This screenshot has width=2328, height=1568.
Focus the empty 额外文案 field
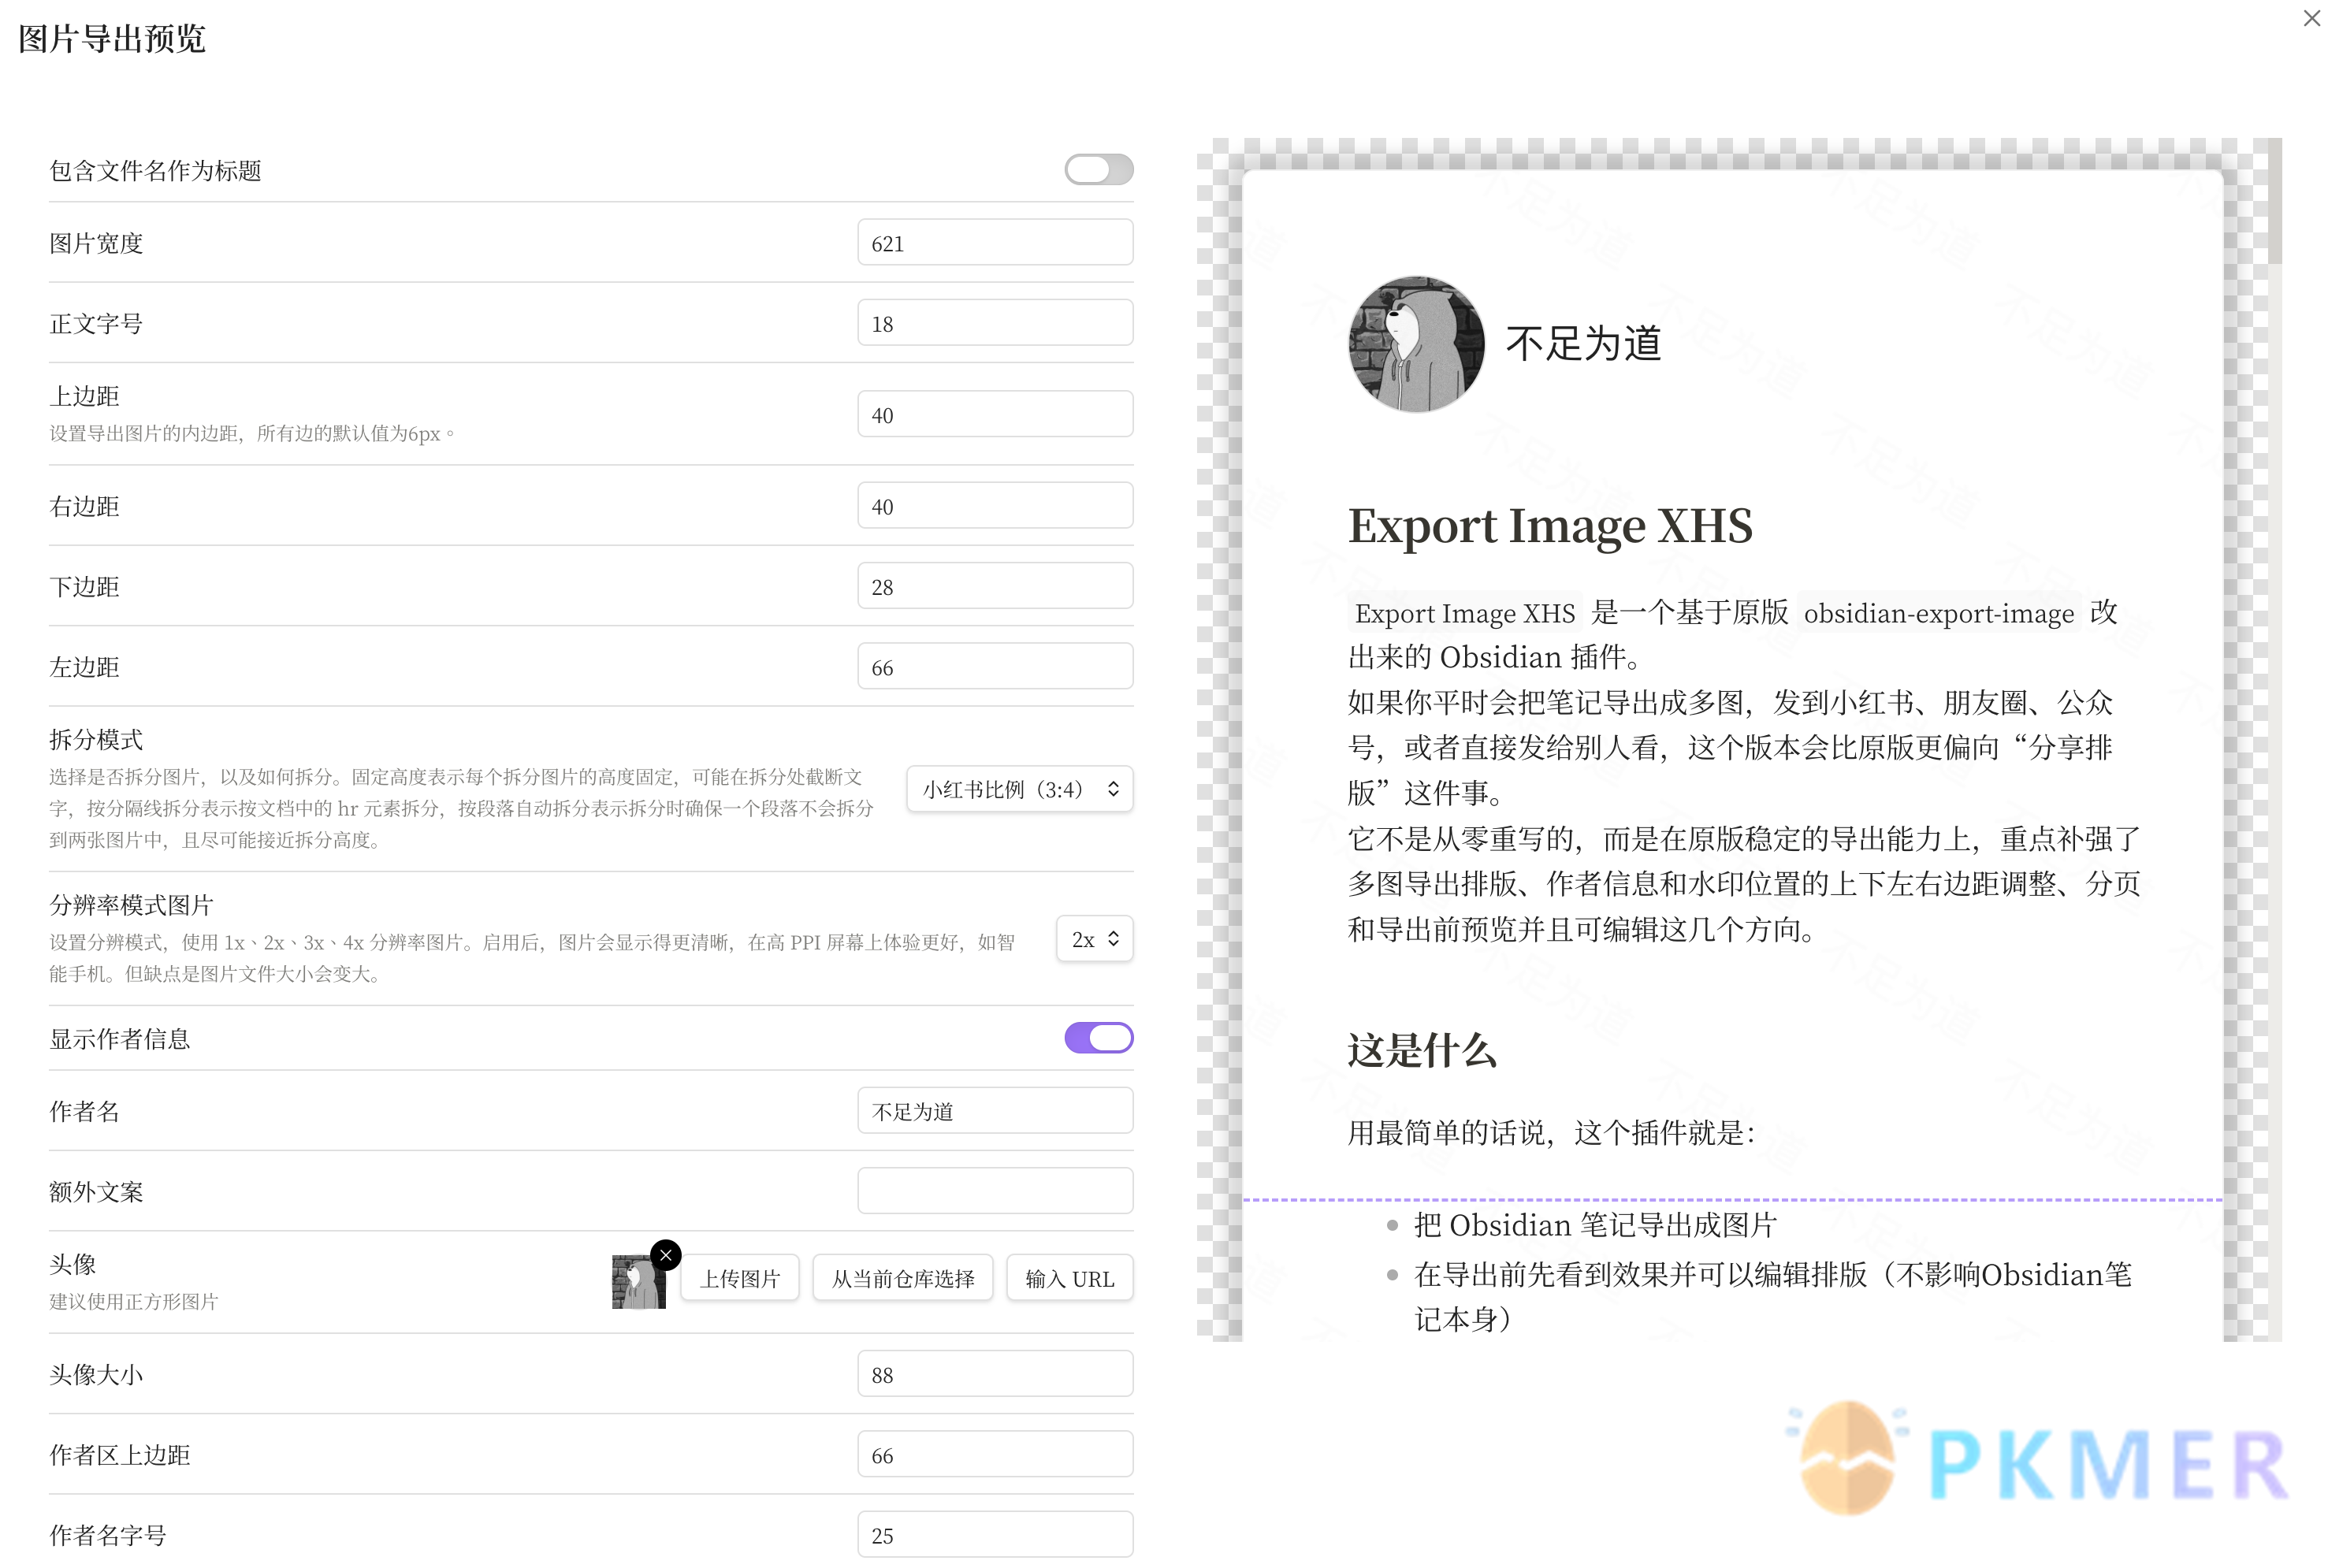click(995, 1191)
